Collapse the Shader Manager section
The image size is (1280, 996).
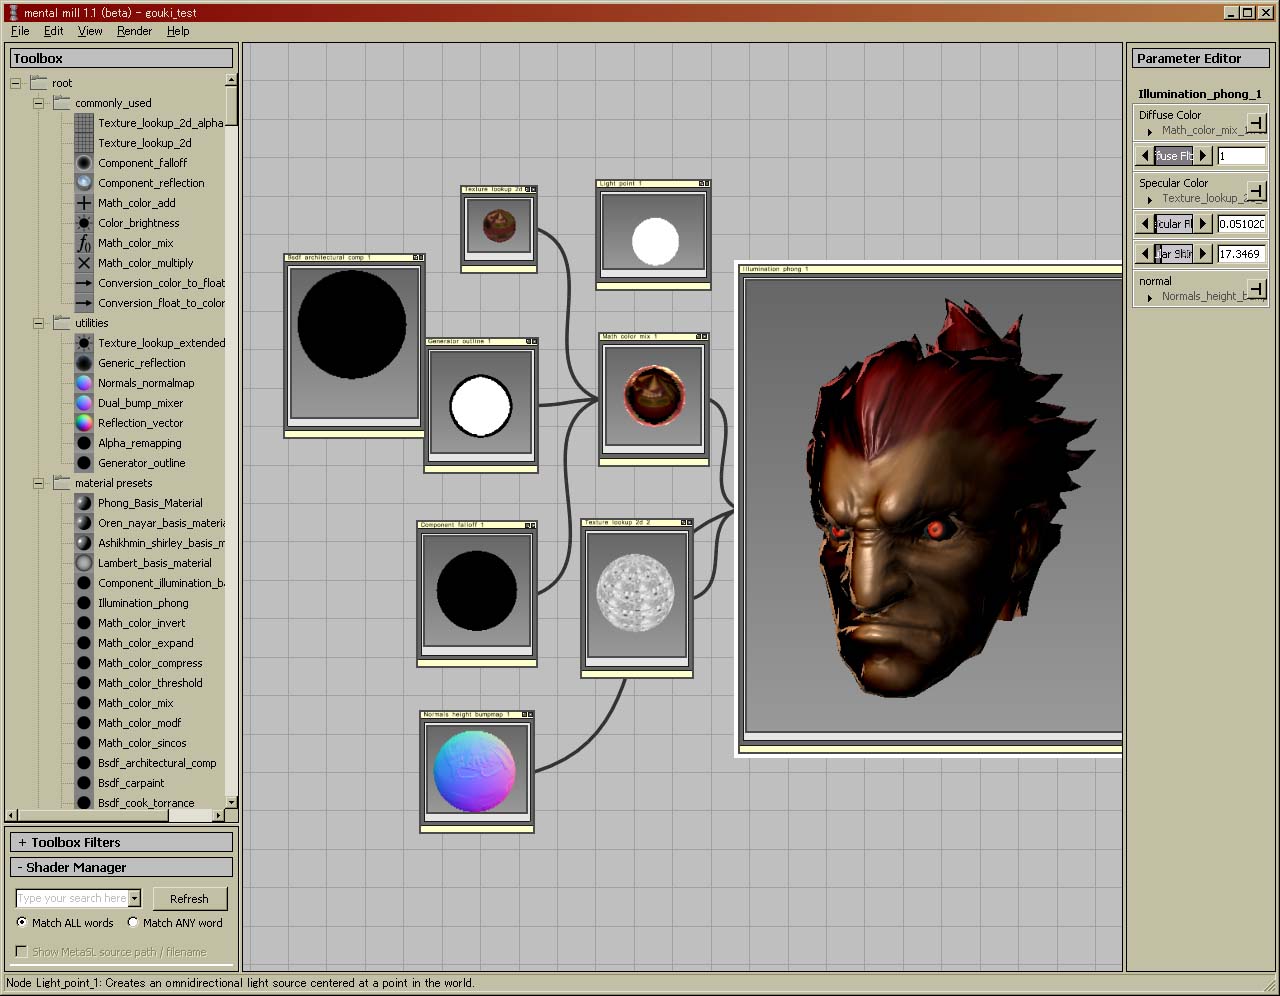122,867
